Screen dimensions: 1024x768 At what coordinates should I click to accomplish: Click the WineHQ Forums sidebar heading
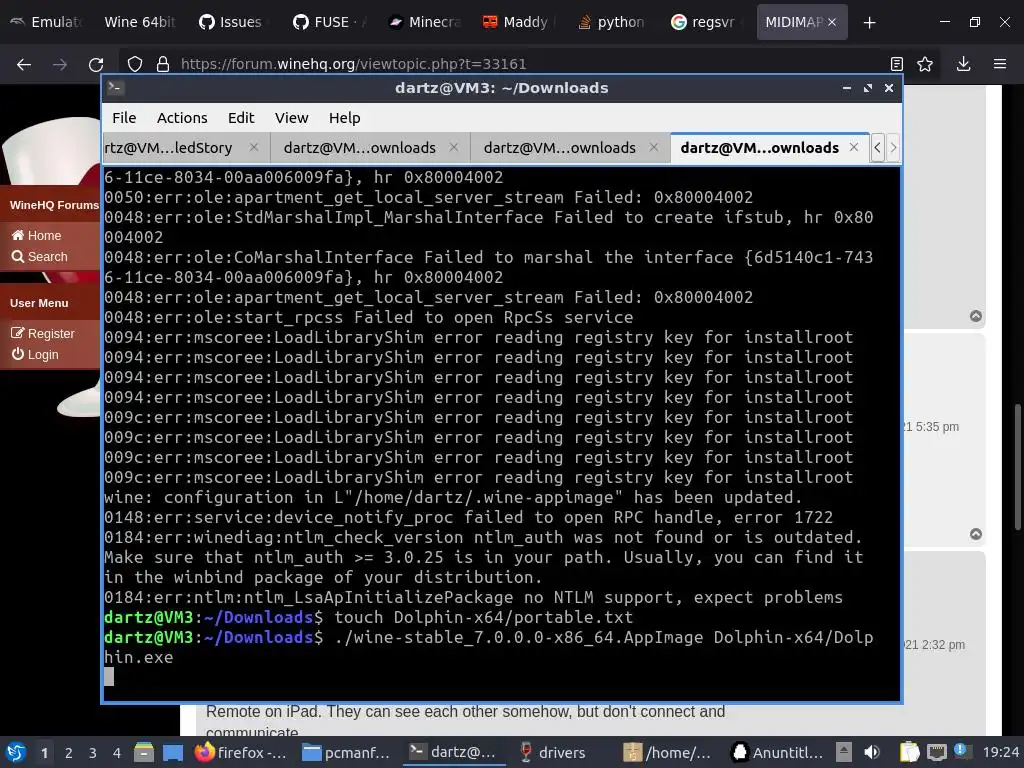[54, 205]
